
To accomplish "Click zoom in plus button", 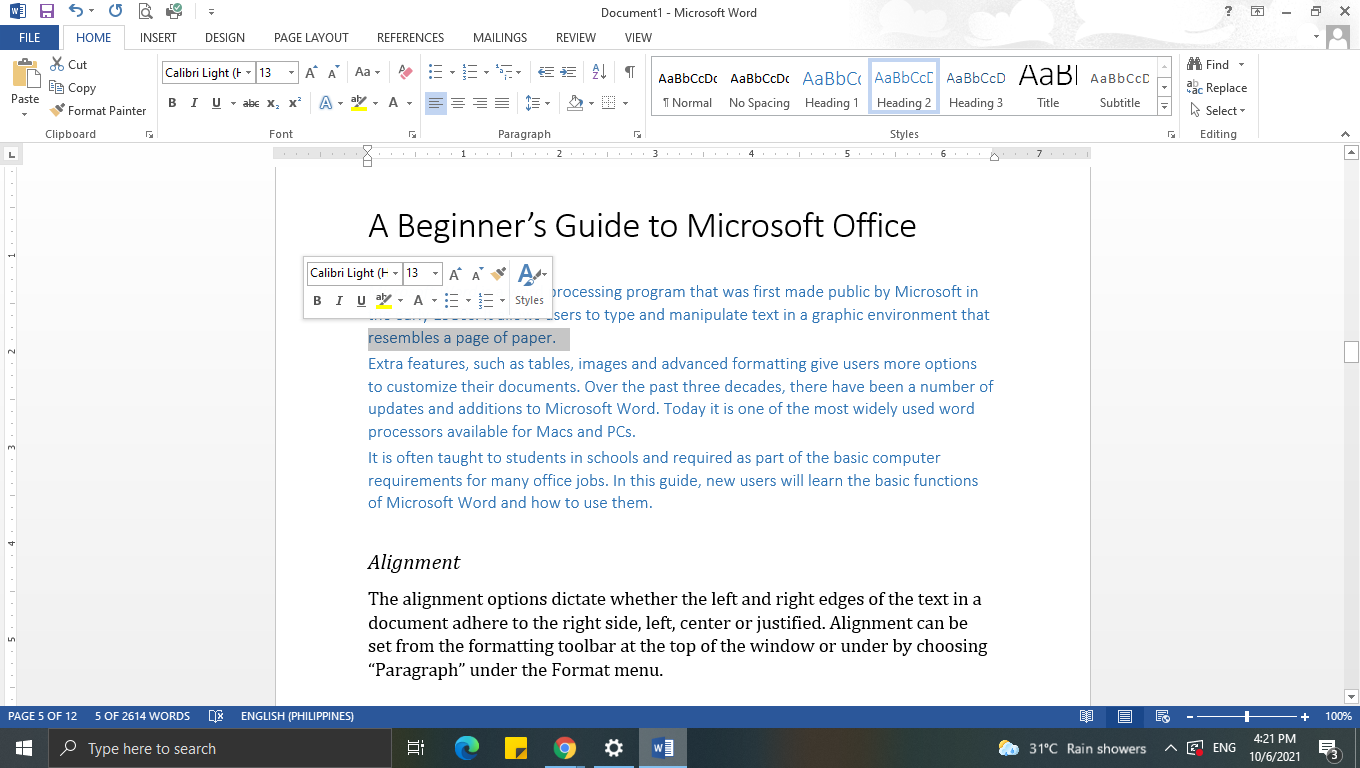I will (x=1305, y=716).
